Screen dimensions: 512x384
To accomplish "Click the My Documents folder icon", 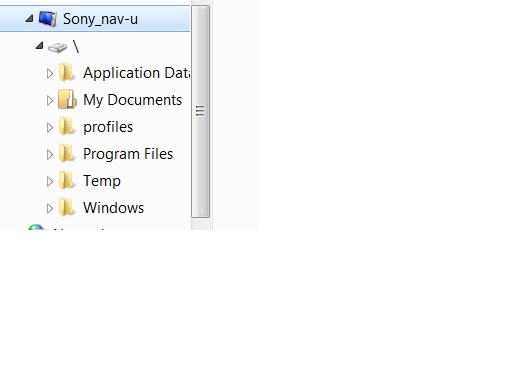I will [x=67, y=99].
